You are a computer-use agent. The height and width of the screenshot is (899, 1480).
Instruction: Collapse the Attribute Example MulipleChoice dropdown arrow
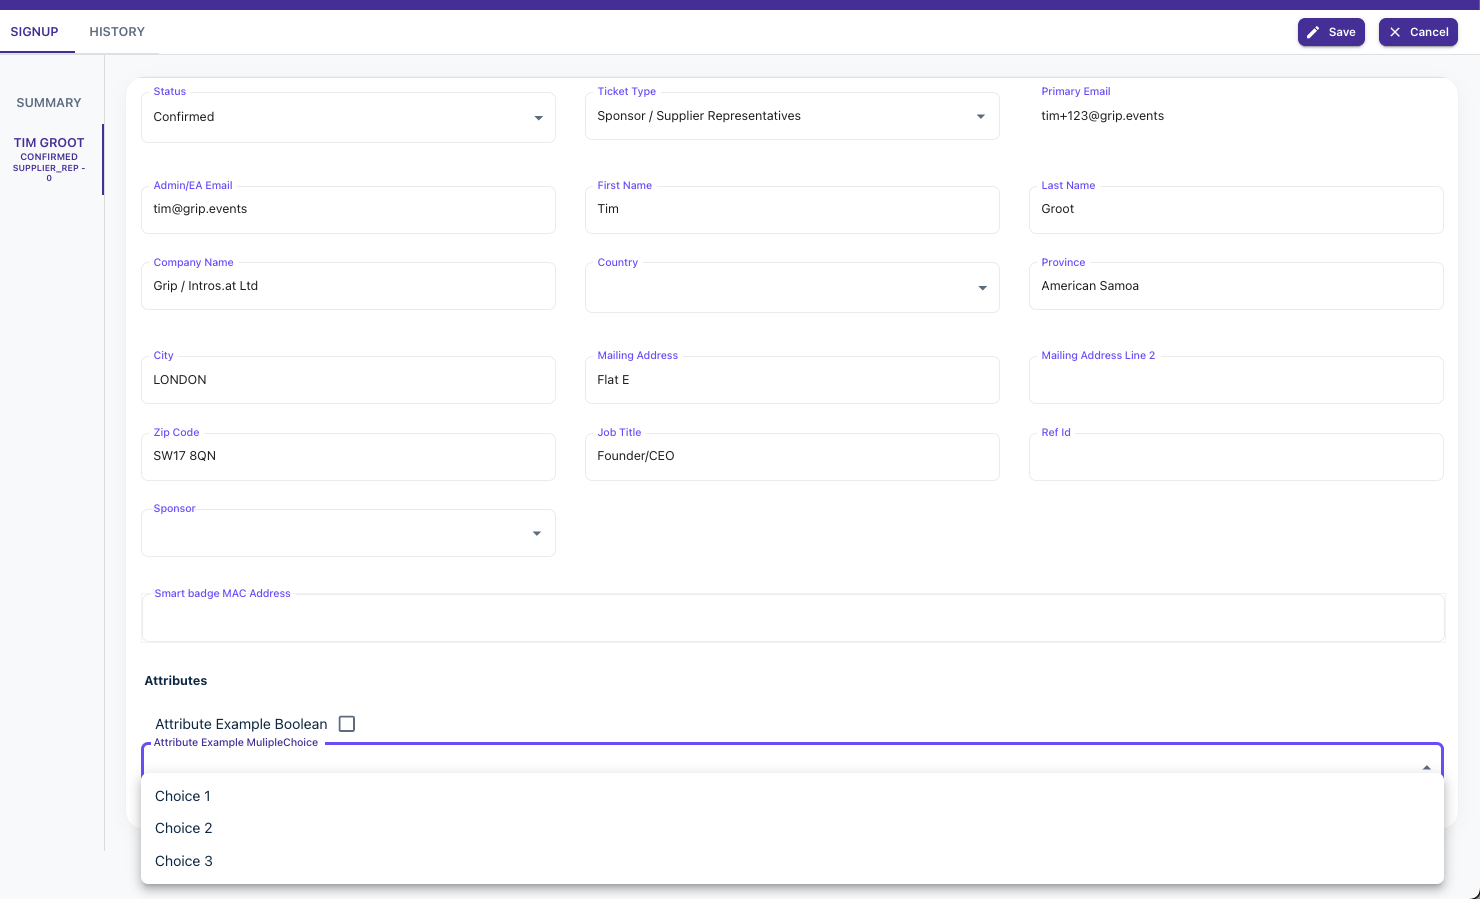1426,768
